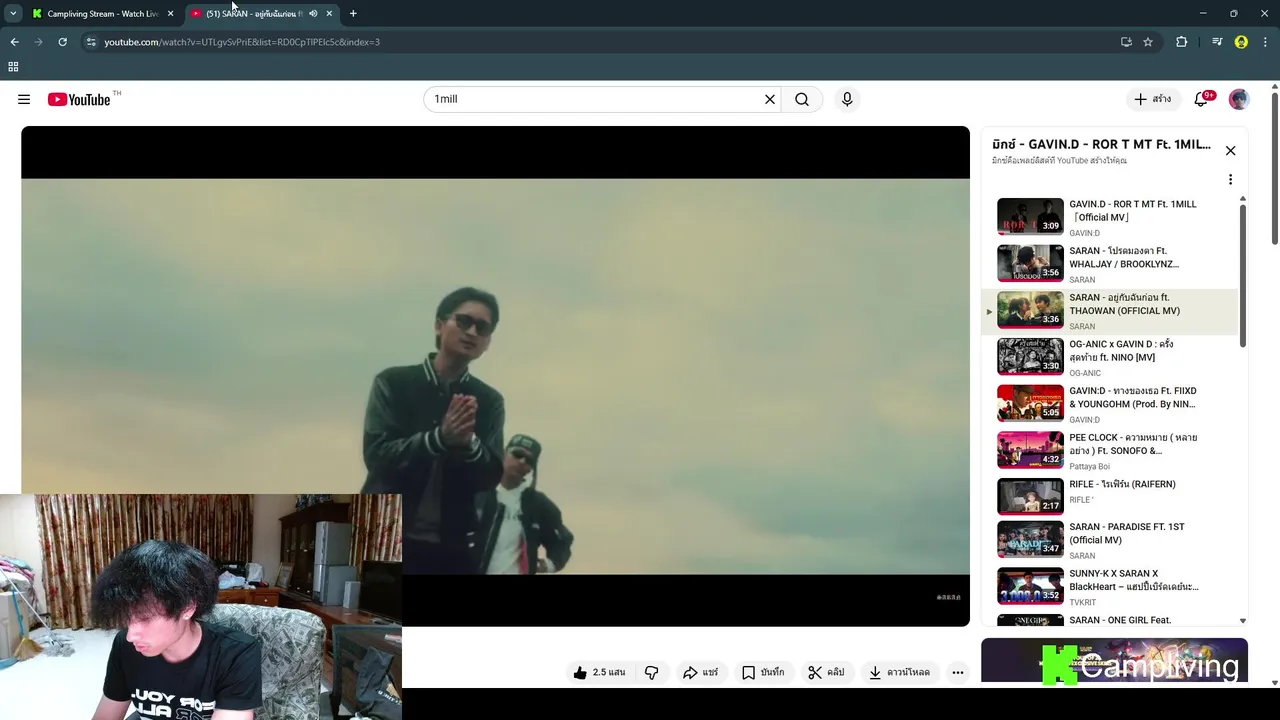Screen dimensions: 1280x720
Task: Share the video via แชร์
Action: [x=700, y=673]
